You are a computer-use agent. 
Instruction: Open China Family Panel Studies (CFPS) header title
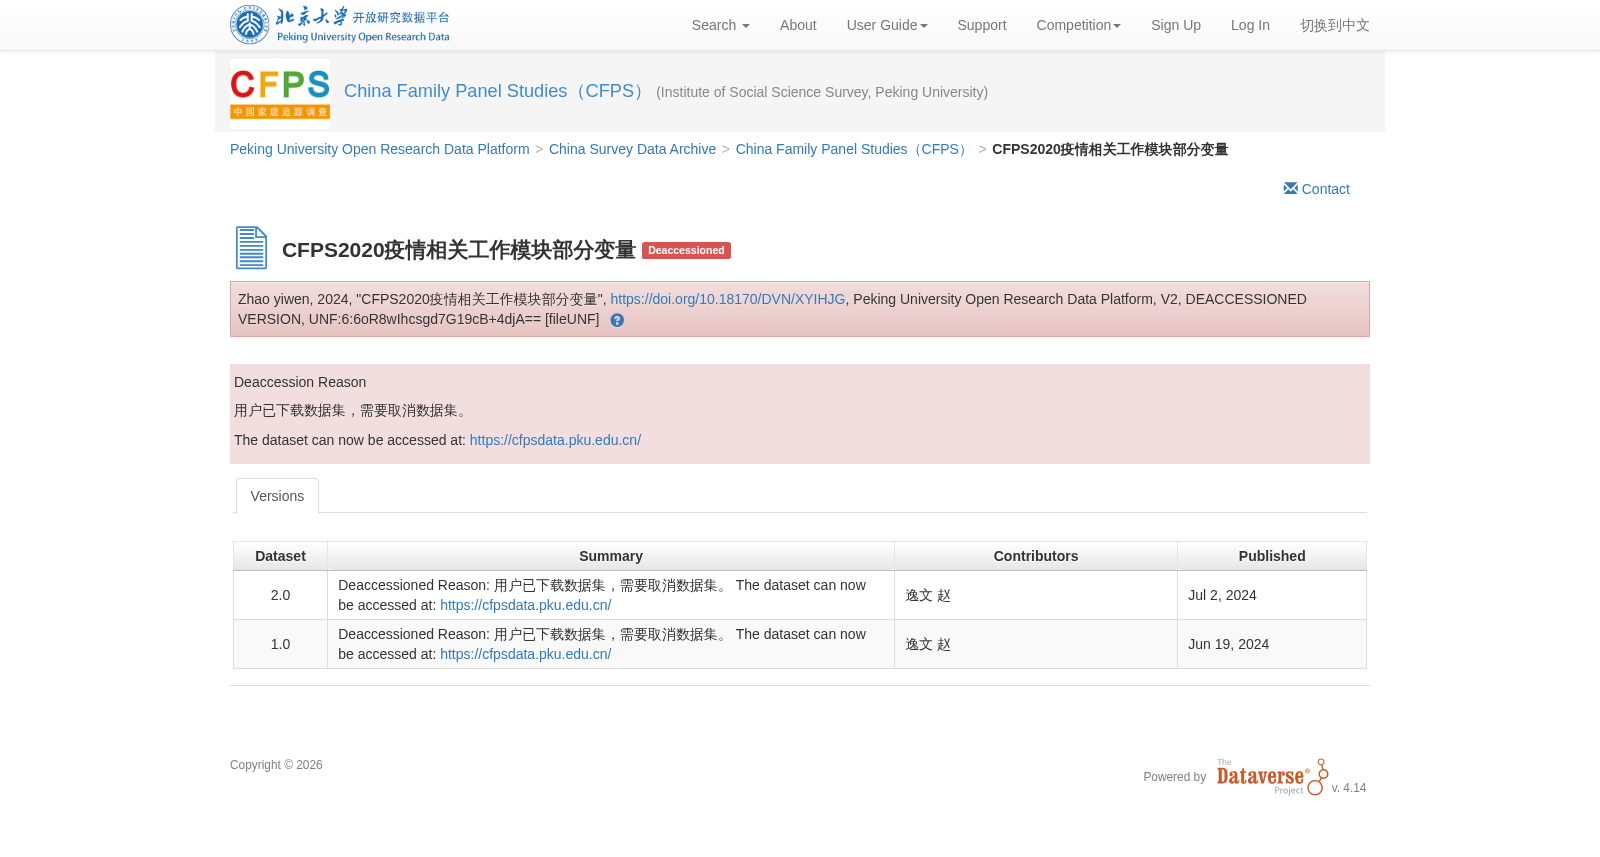[497, 91]
